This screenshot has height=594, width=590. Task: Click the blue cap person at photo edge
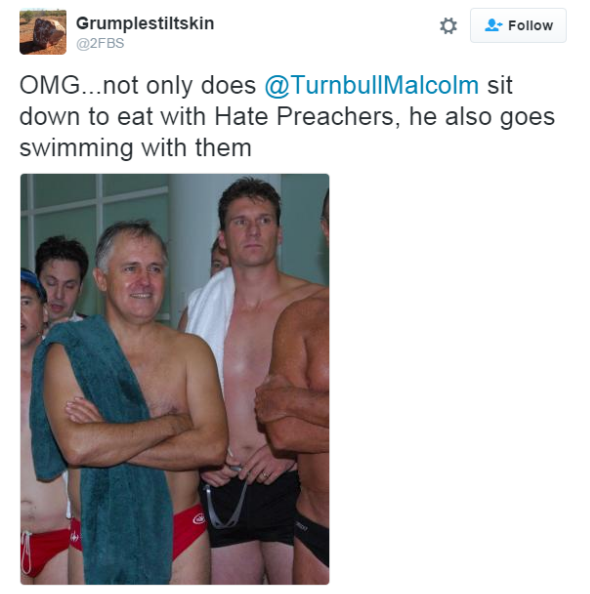(x=32, y=307)
